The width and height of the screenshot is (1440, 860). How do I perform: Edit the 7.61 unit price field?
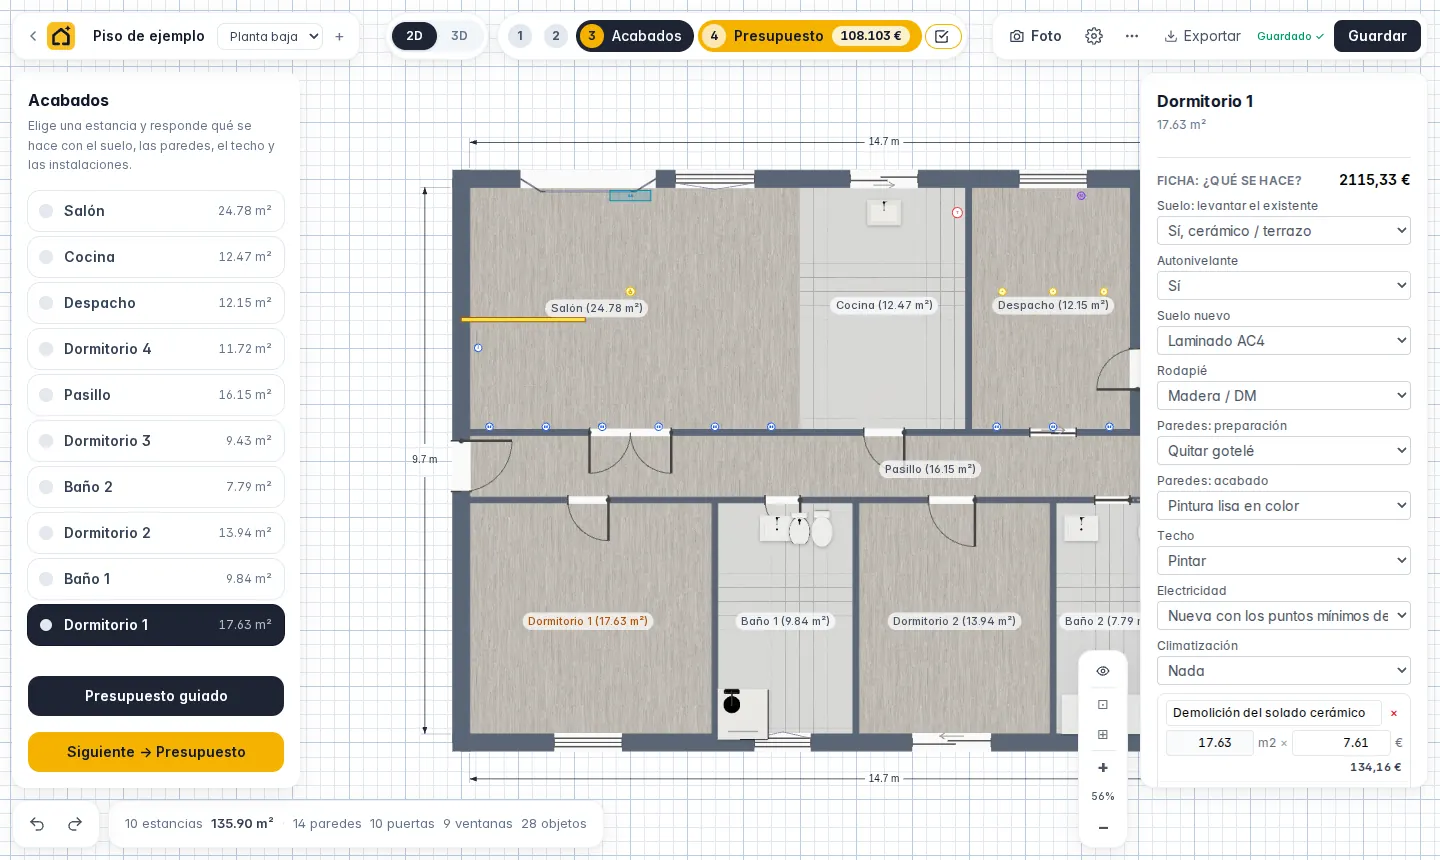click(x=1341, y=743)
